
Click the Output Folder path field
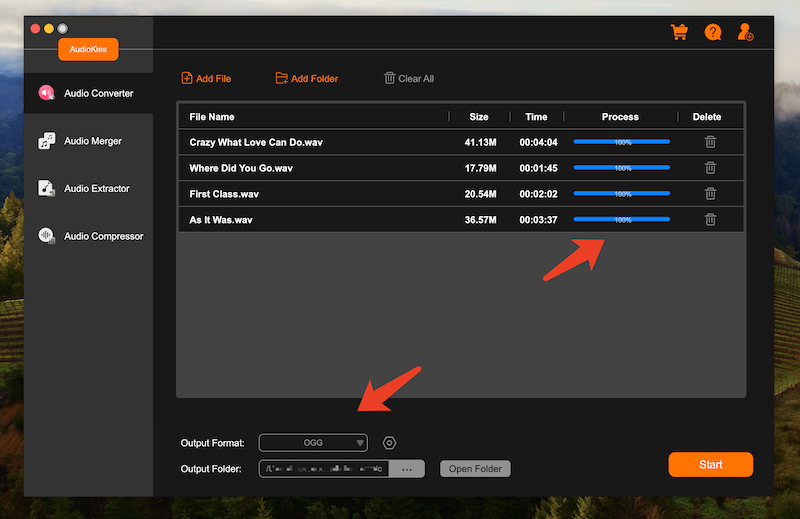coord(324,469)
